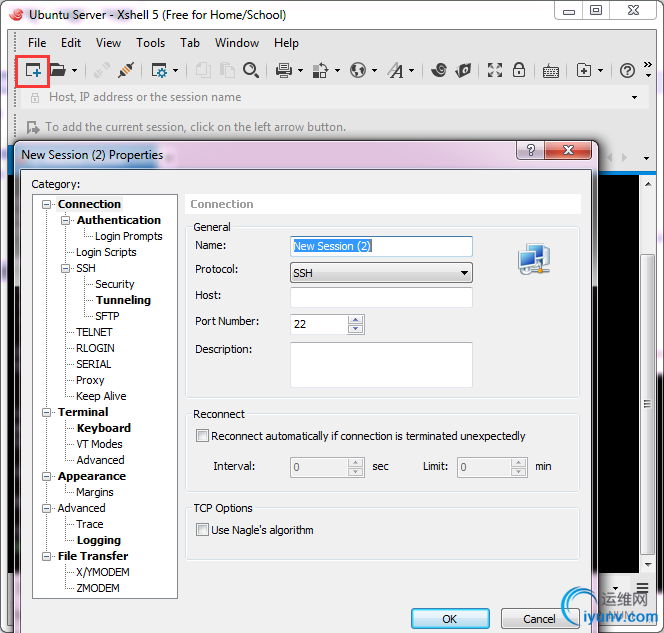Collapse the File Transfer tree node

coord(47,556)
